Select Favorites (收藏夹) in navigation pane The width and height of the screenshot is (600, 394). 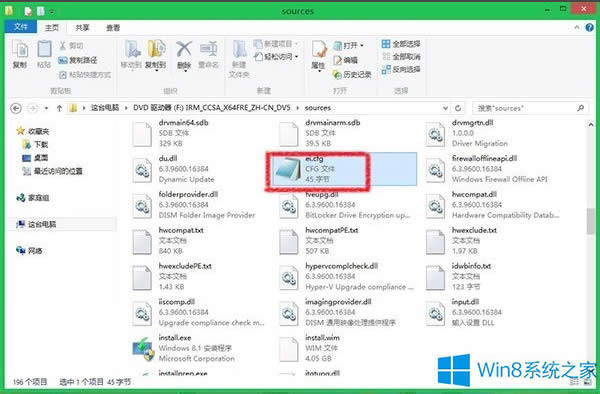coord(33,131)
